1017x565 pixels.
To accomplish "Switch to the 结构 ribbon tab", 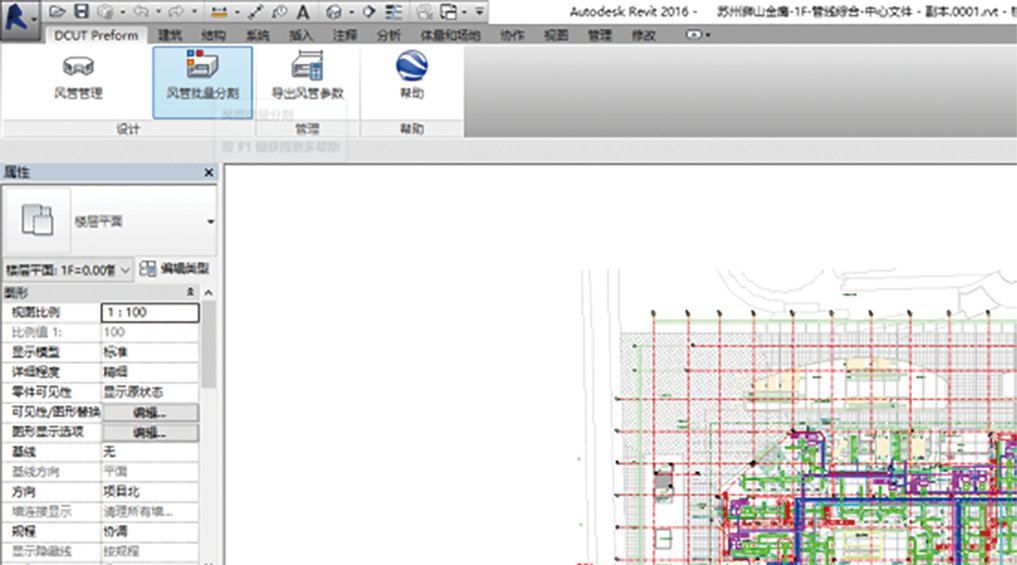I will click(x=213, y=35).
